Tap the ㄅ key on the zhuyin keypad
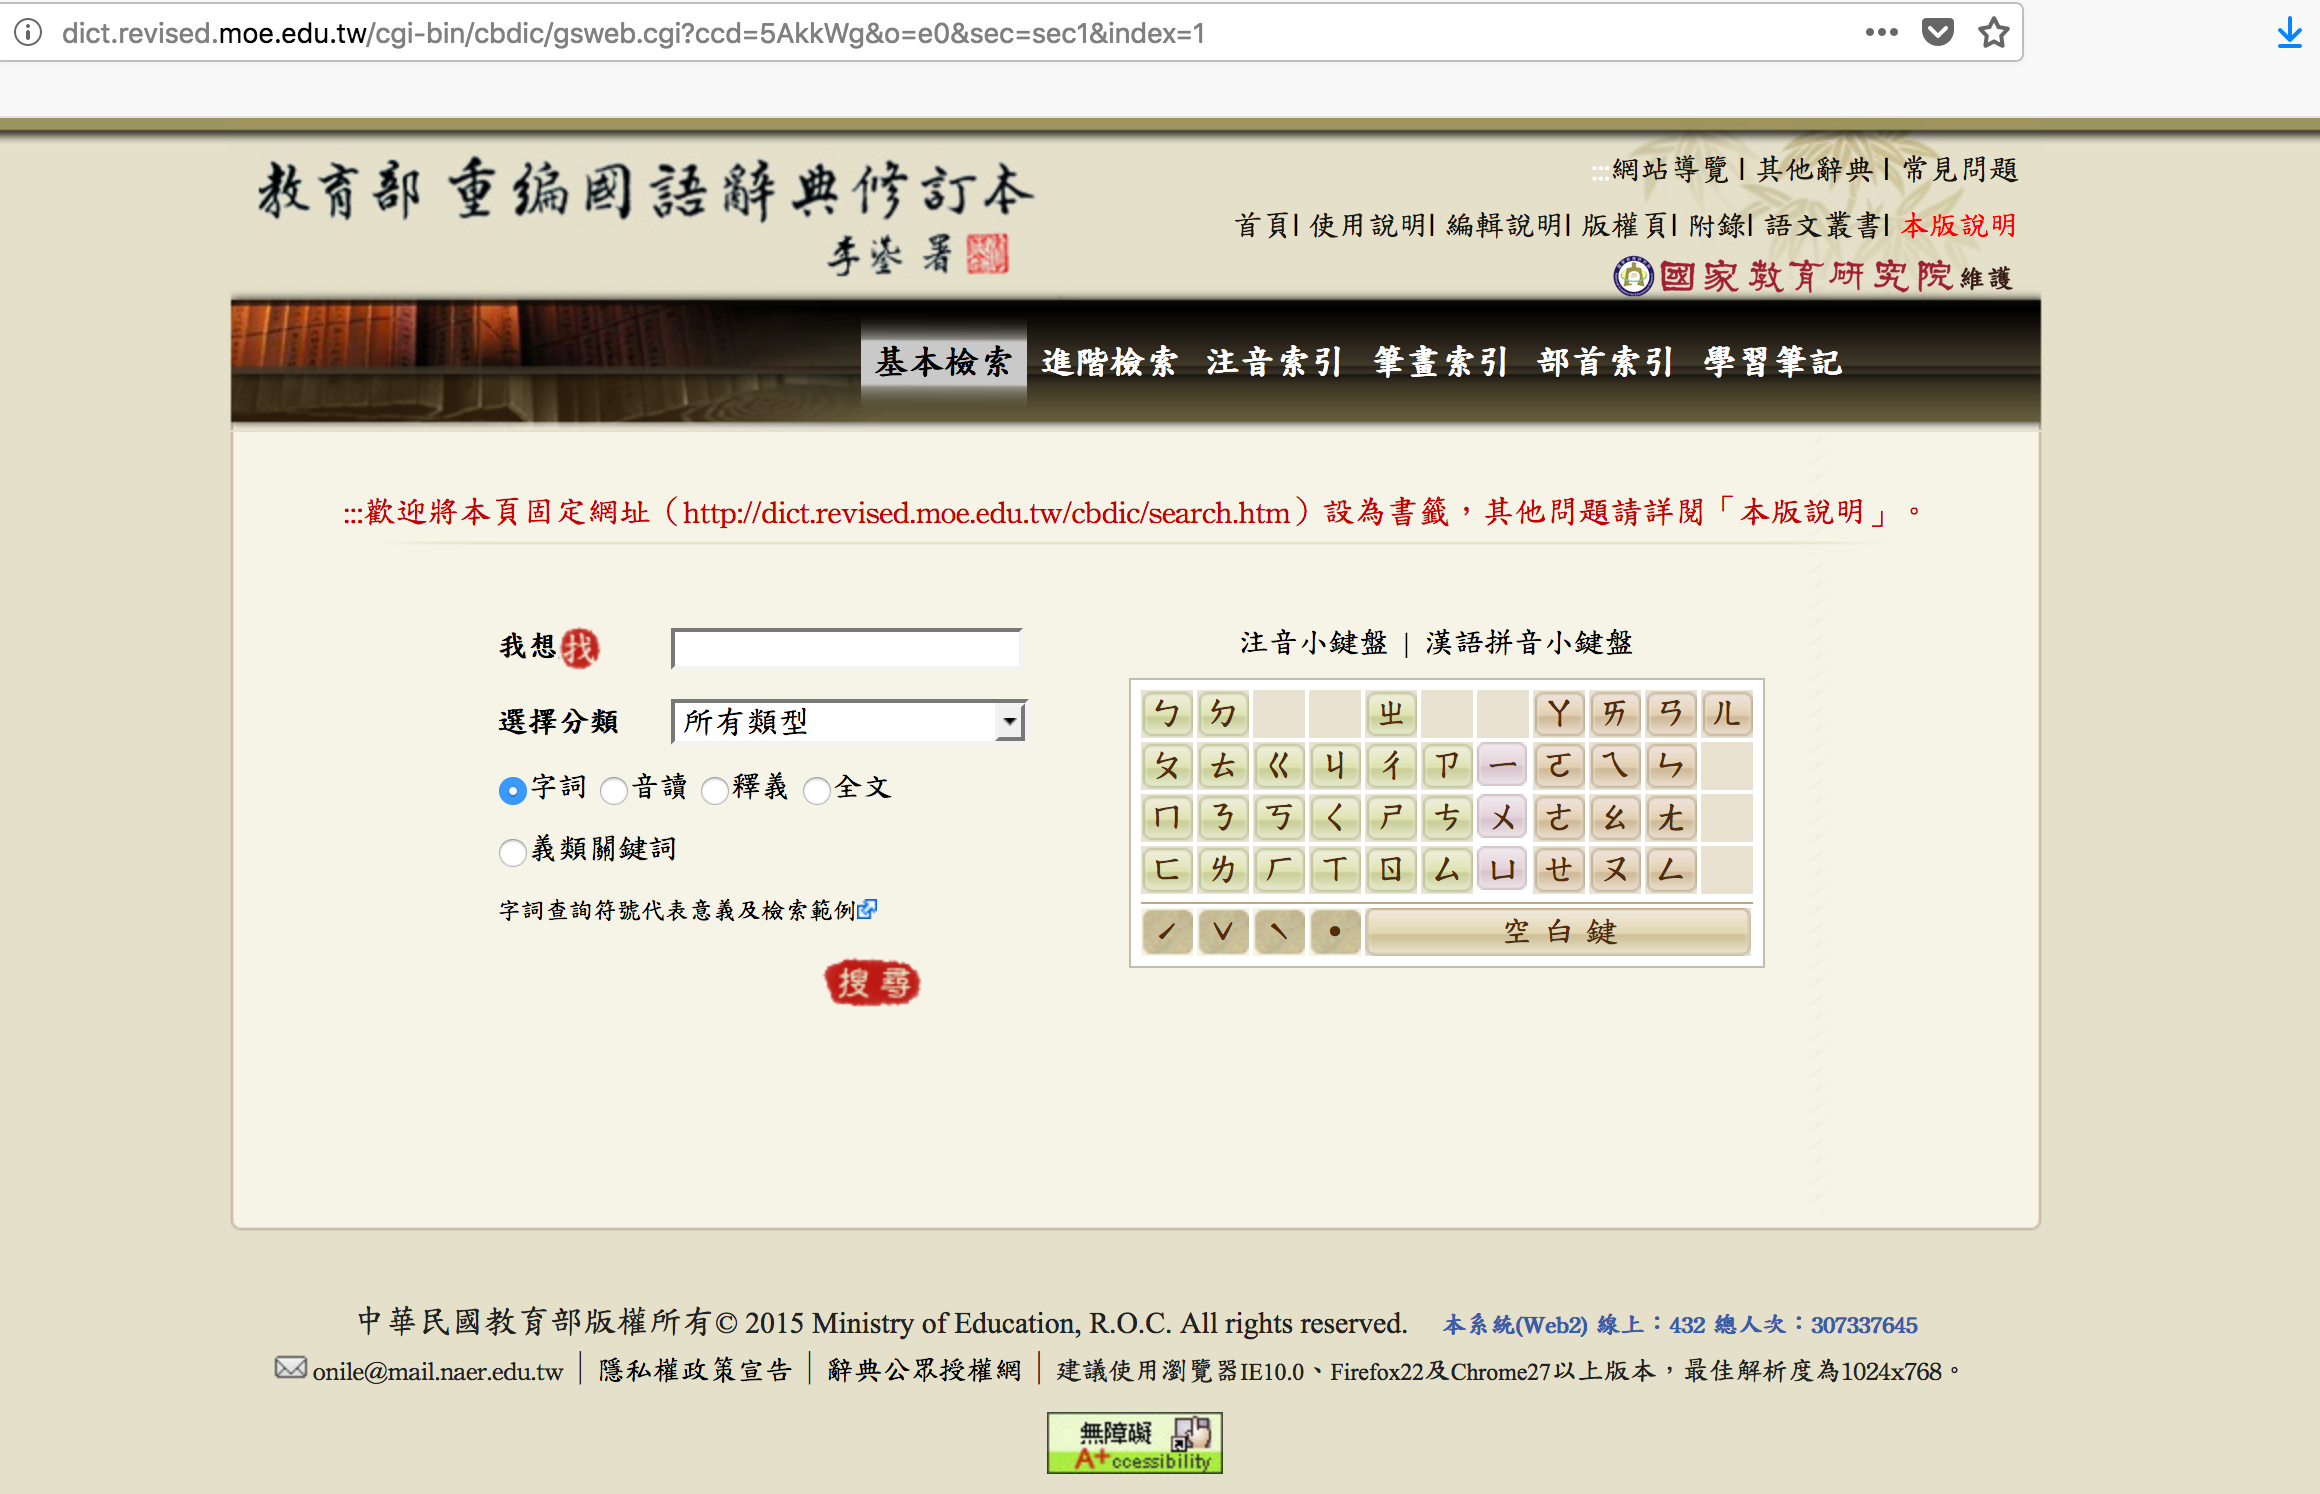Screen dimensions: 2320x1494 coord(1167,713)
